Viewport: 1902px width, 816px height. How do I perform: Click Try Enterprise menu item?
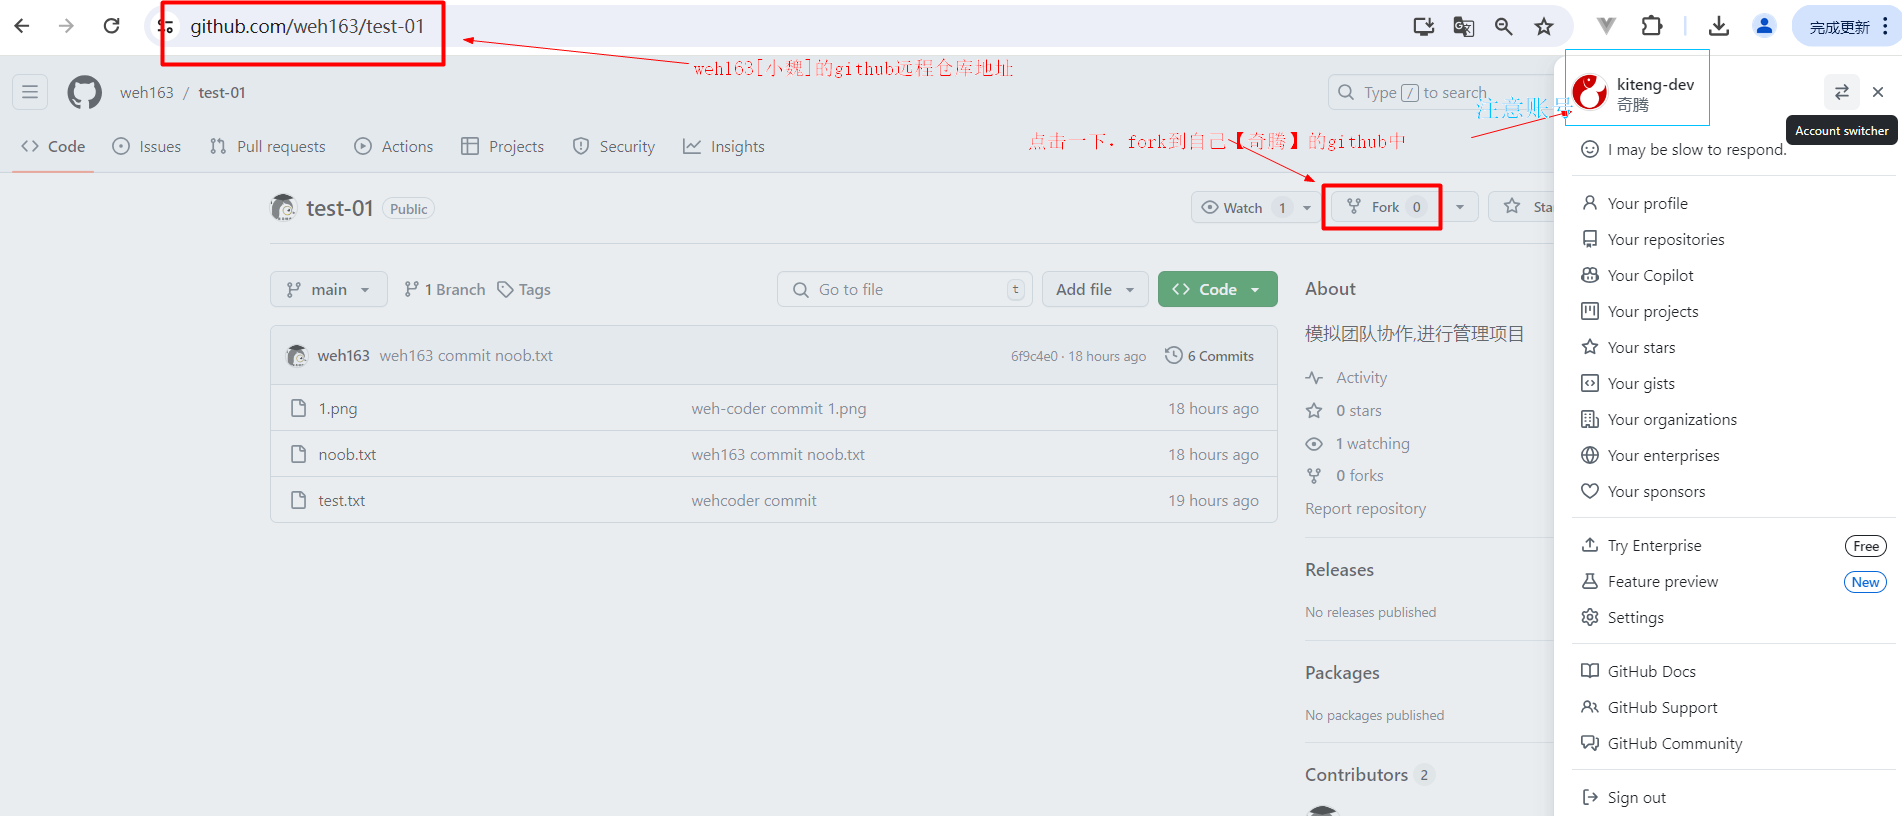click(x=1734, y=545)
